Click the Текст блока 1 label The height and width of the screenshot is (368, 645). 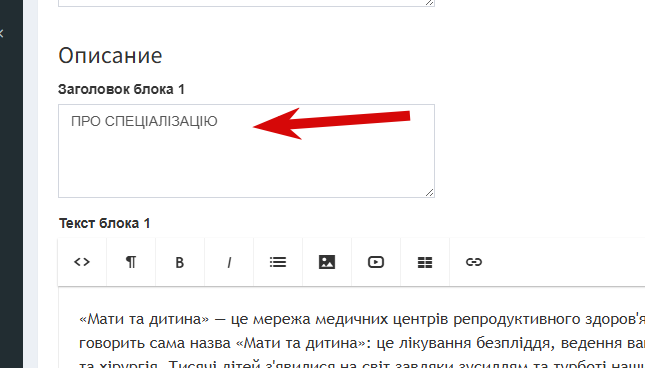pos(104,223)
